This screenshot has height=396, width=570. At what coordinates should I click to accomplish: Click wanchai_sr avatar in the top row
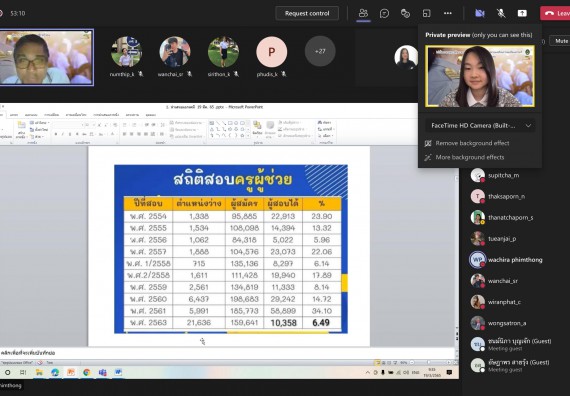[x=175, y=52]
